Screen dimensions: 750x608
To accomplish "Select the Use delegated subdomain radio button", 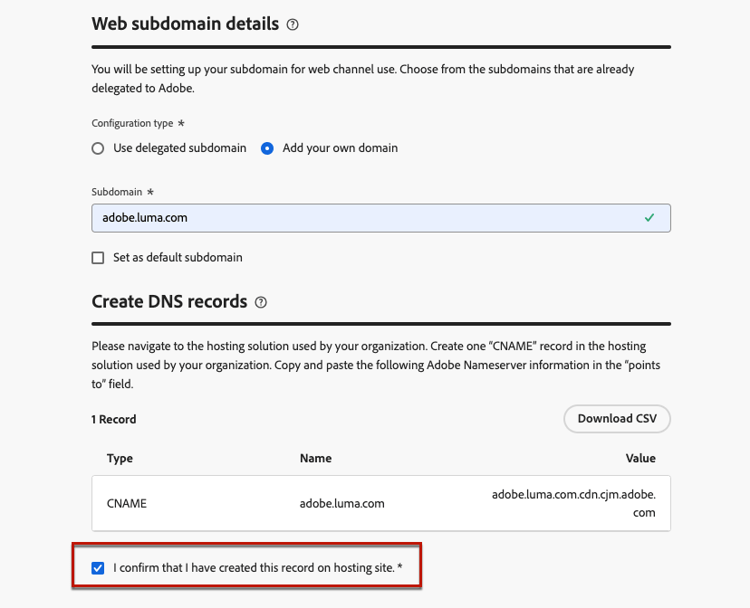I will (98, 148).
